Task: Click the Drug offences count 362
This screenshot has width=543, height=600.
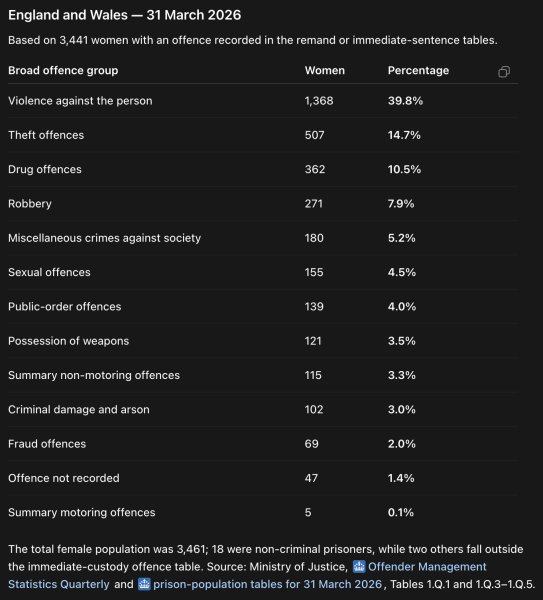Action: point(315,170)
